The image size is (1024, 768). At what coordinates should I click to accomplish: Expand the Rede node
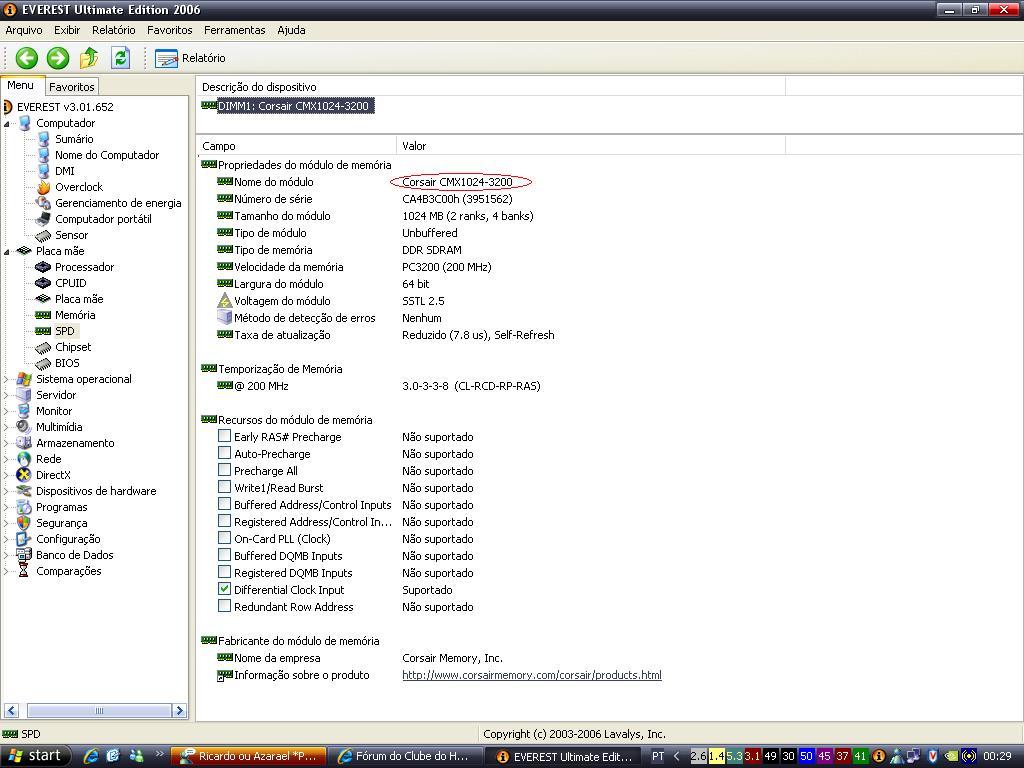click(x=7, y=459)
